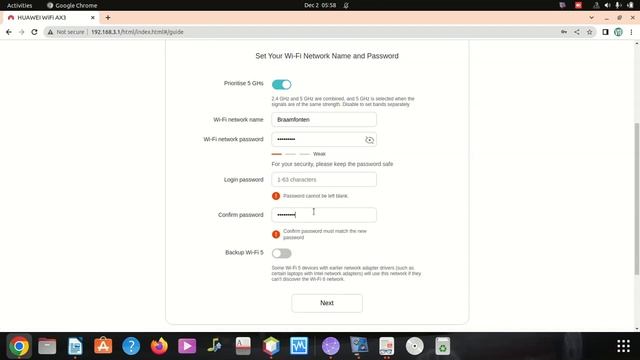The height and width of the screenshot is (360, 640).
Task: Show Wi-Fi password with eye icon
Action: [x=369, y=140]
